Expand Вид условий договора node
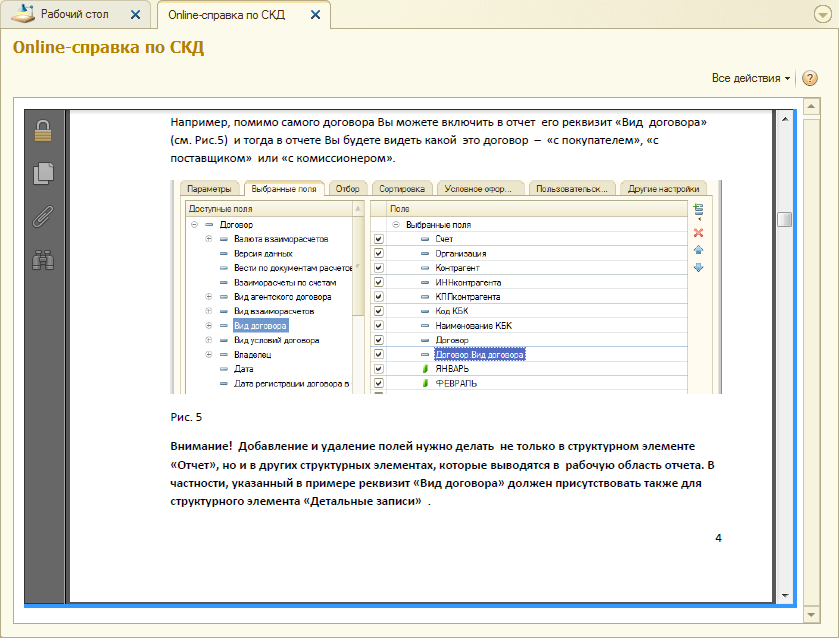Viewport: 839px width, 638px height. (x=209, y=340)
